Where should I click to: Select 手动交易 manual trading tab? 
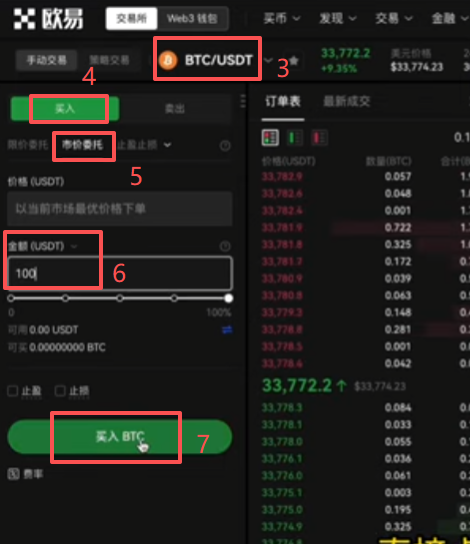click(46, 60)
